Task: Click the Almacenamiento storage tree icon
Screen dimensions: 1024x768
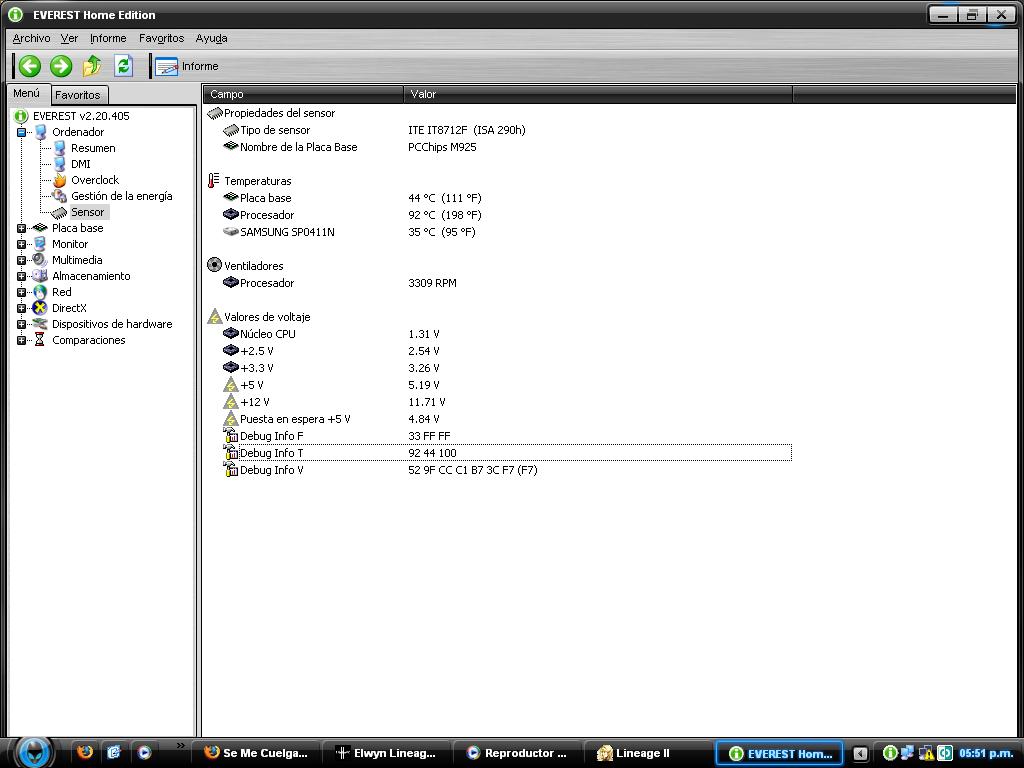Action: tap(40, 276)
